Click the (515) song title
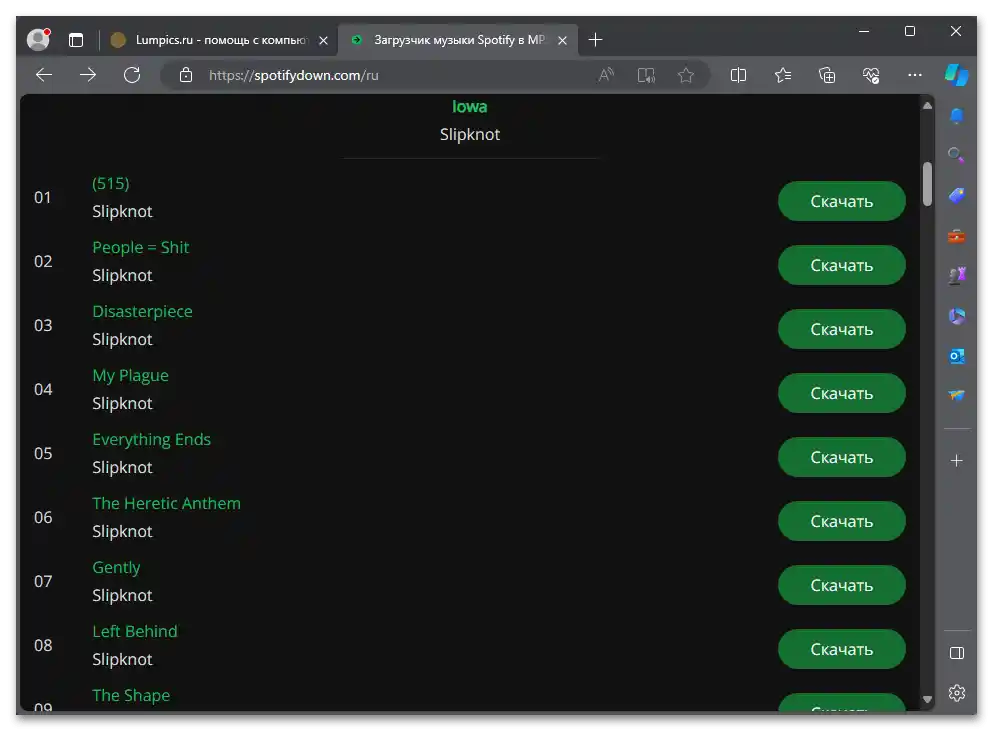The width and height of the screenshot is (993, 731). click(x=111, y=183)
